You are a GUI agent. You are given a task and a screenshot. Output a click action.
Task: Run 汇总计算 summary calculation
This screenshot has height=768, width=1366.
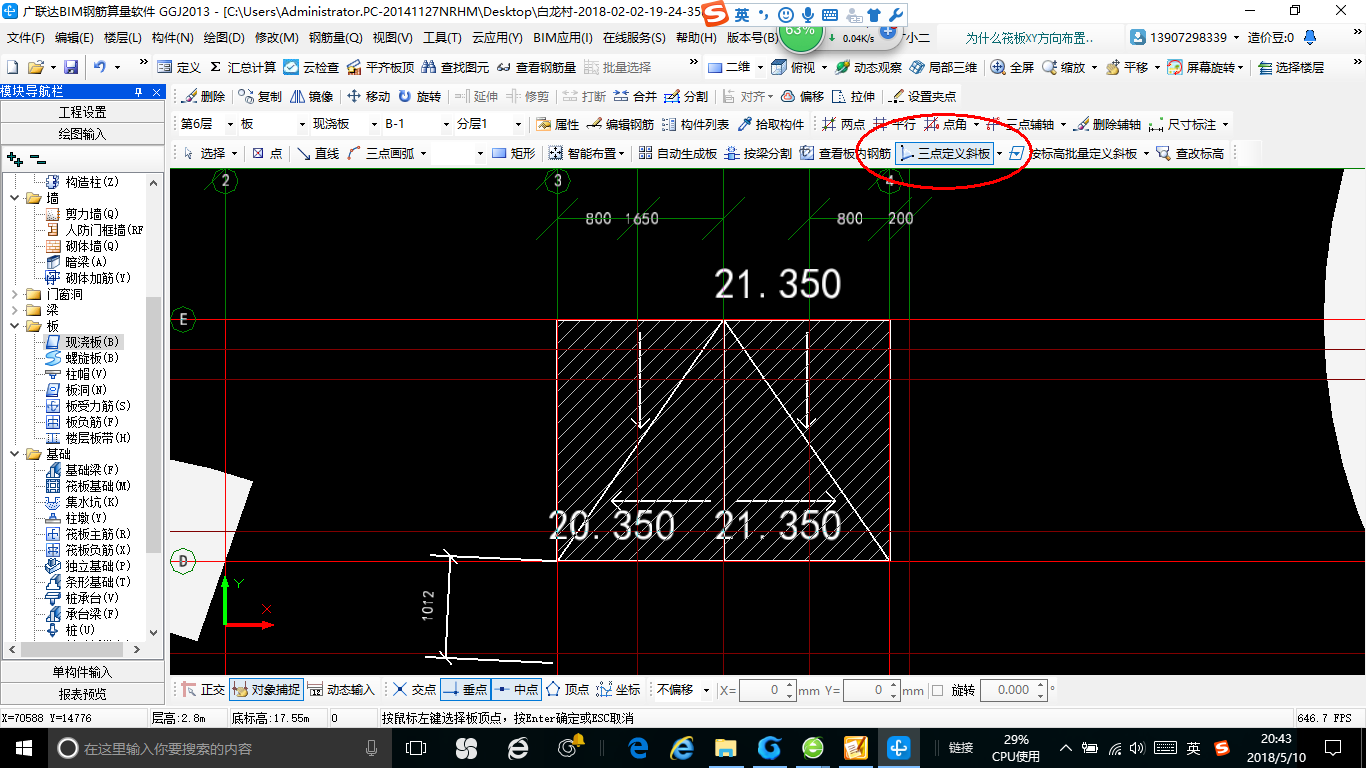(243, 67)
